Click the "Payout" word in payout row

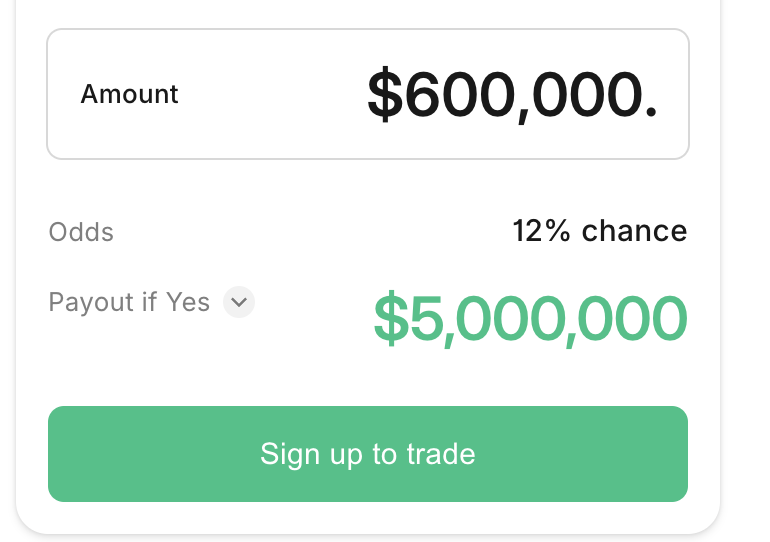[x=91, y=301]
